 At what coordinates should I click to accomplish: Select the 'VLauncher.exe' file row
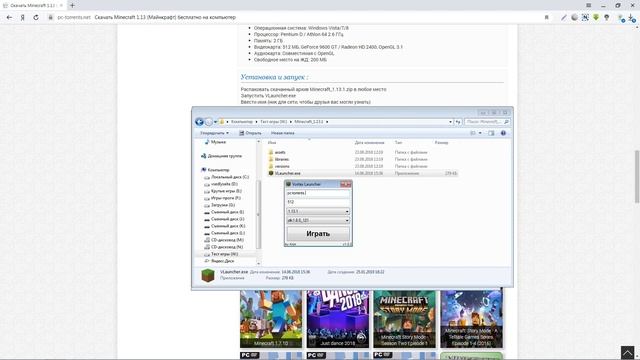pyautogui.click(x=362, y=173)
